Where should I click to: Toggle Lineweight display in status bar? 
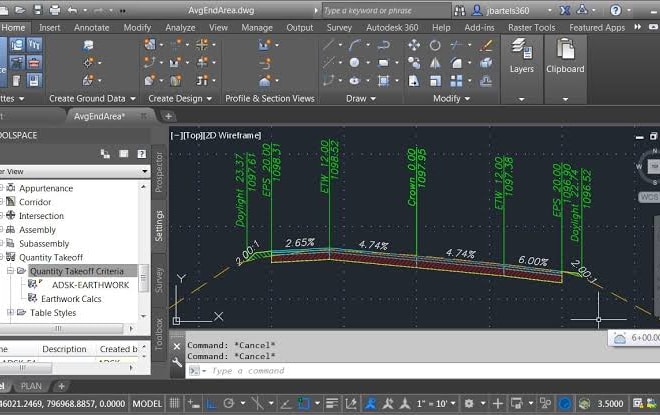click(332, 404)
